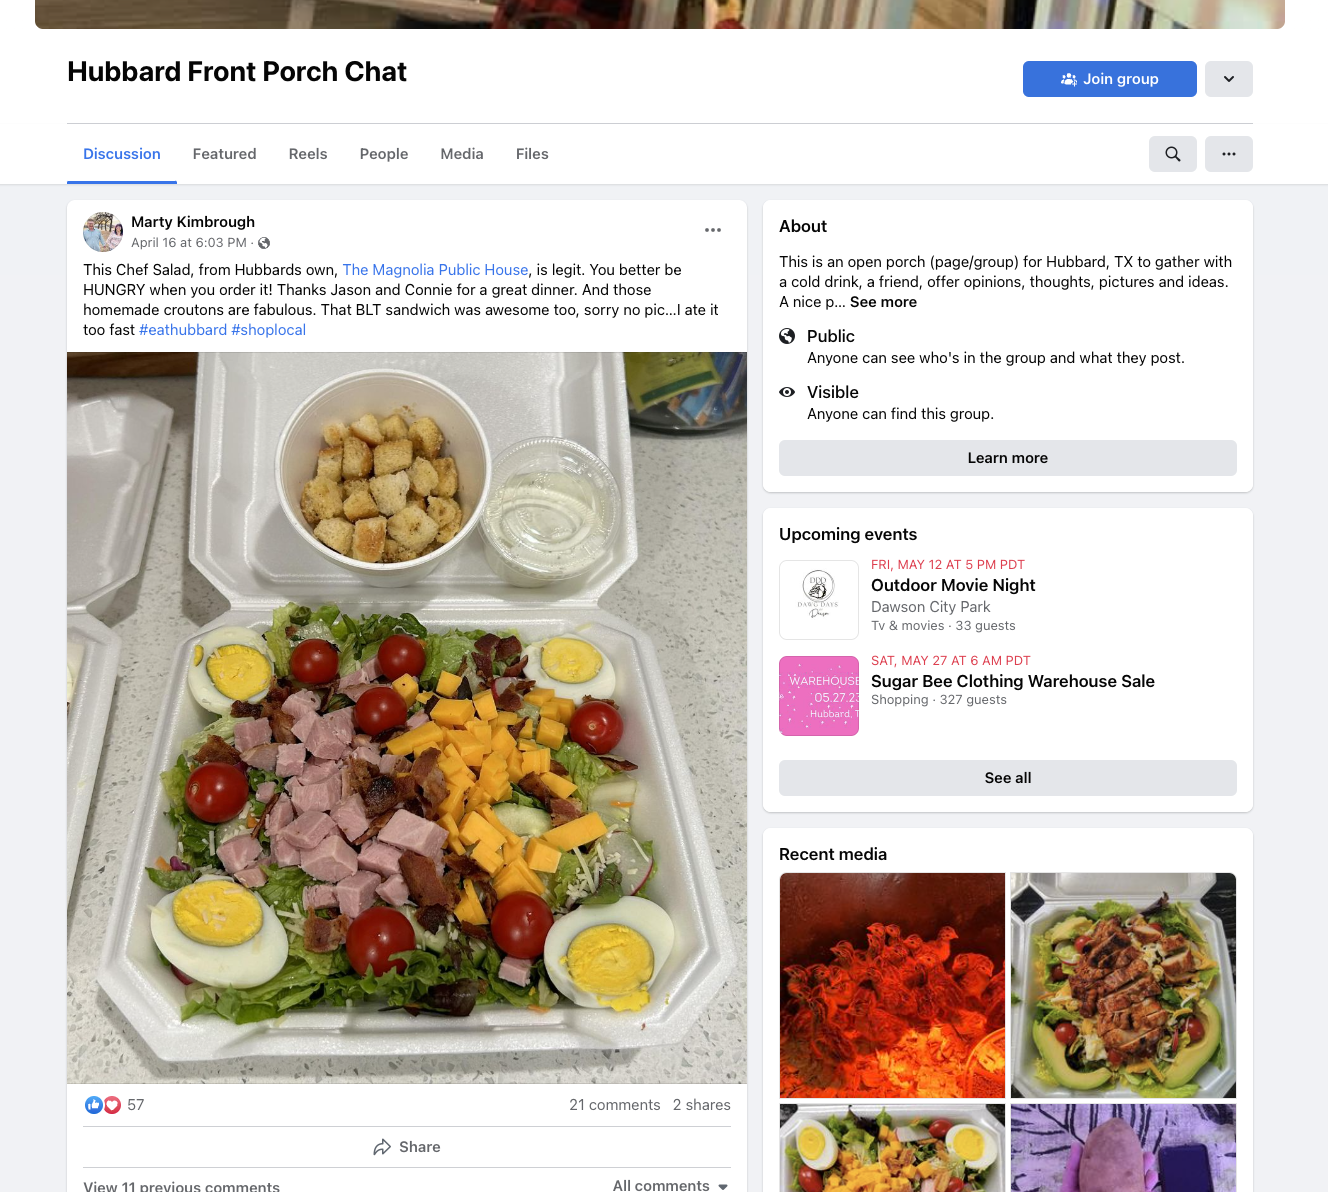Click the Learn more button
Image resolution: width=1328 pixels, height=1192 pixels.
1008,458
